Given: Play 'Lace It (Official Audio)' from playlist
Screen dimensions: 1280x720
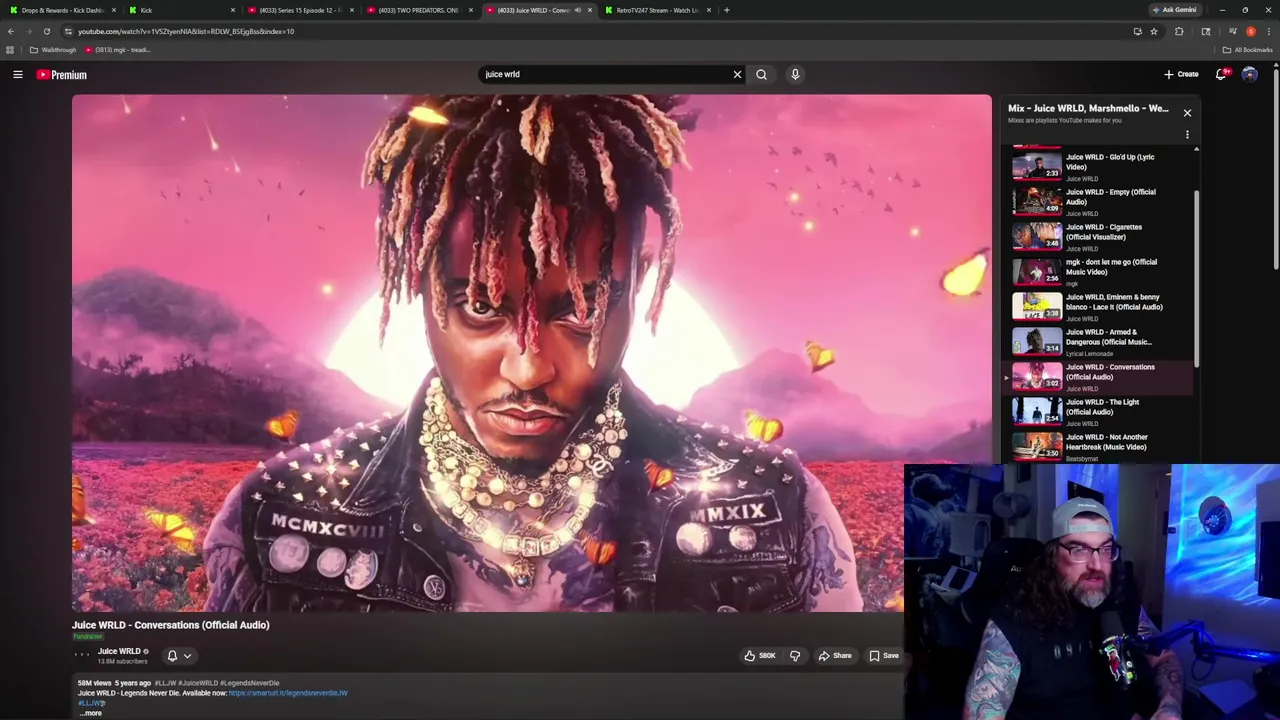Looking at the screenshot, I should [1098, 305].
